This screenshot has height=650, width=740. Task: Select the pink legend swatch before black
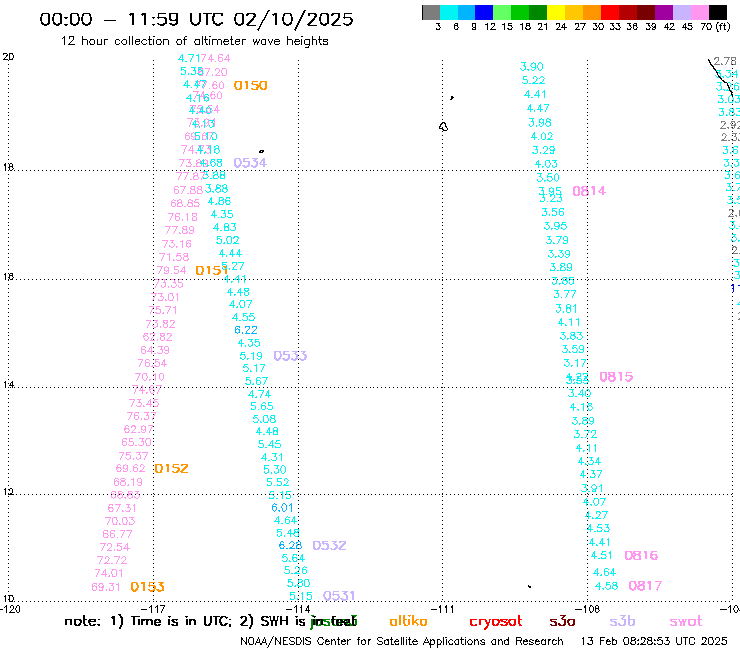click(700, 12)
